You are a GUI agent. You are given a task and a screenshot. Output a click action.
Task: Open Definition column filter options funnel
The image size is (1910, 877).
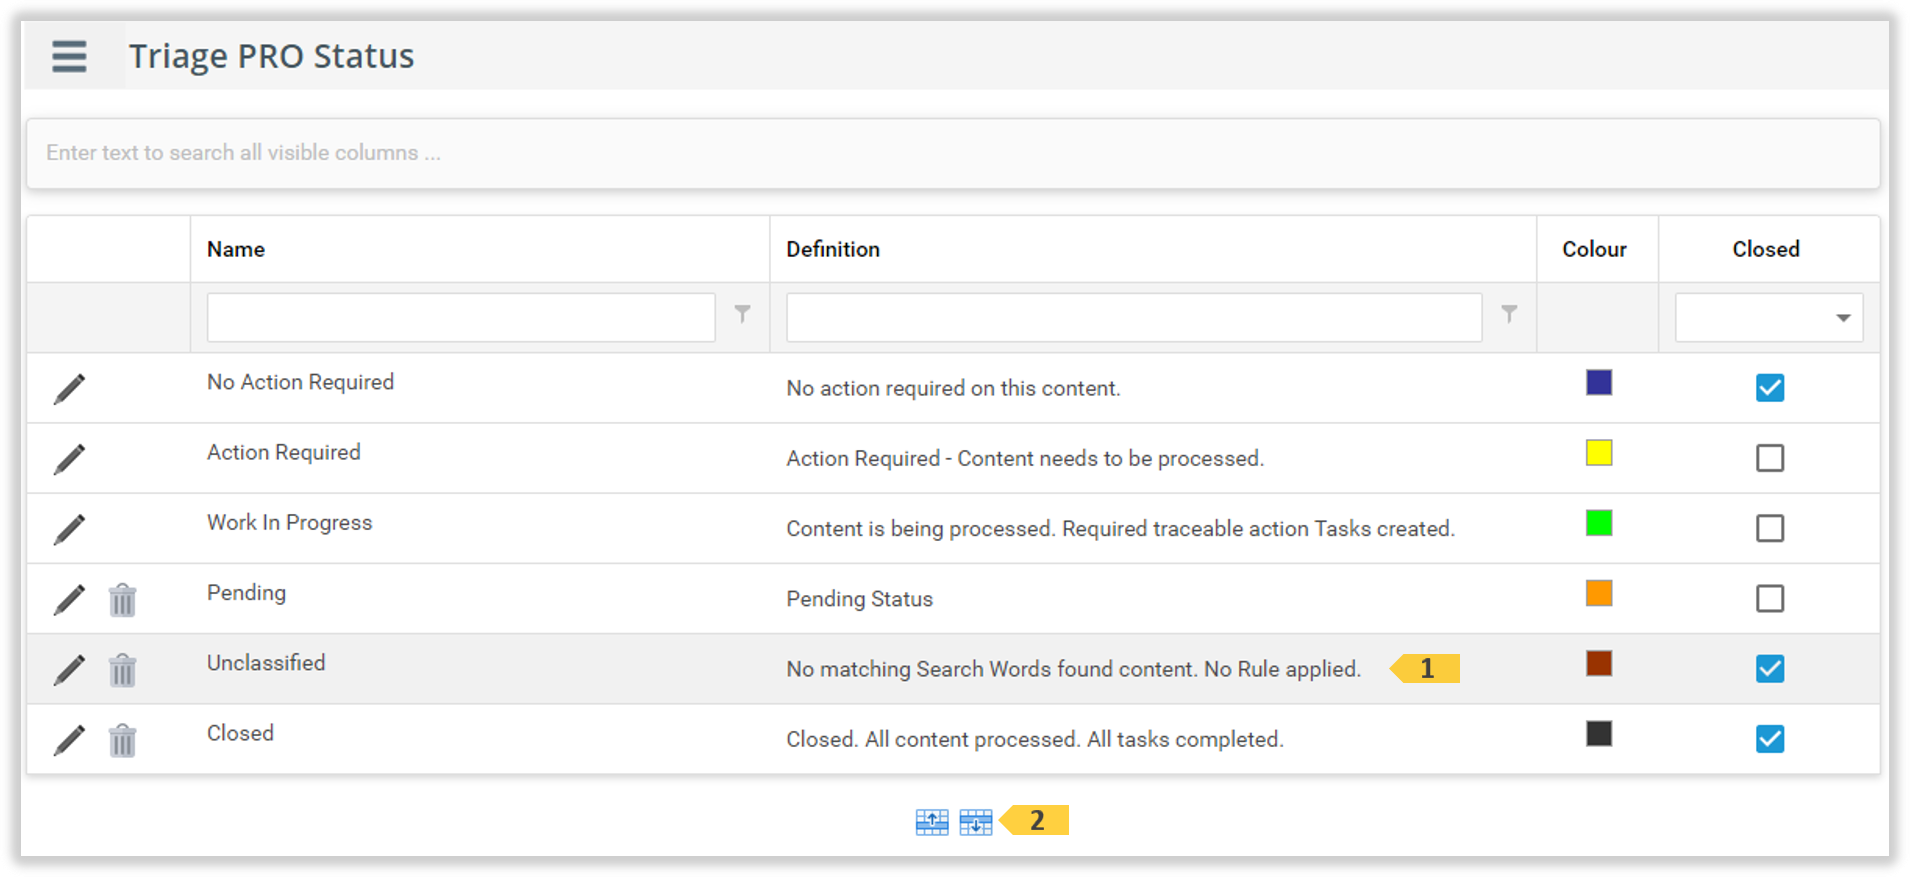pos(1509,314)
